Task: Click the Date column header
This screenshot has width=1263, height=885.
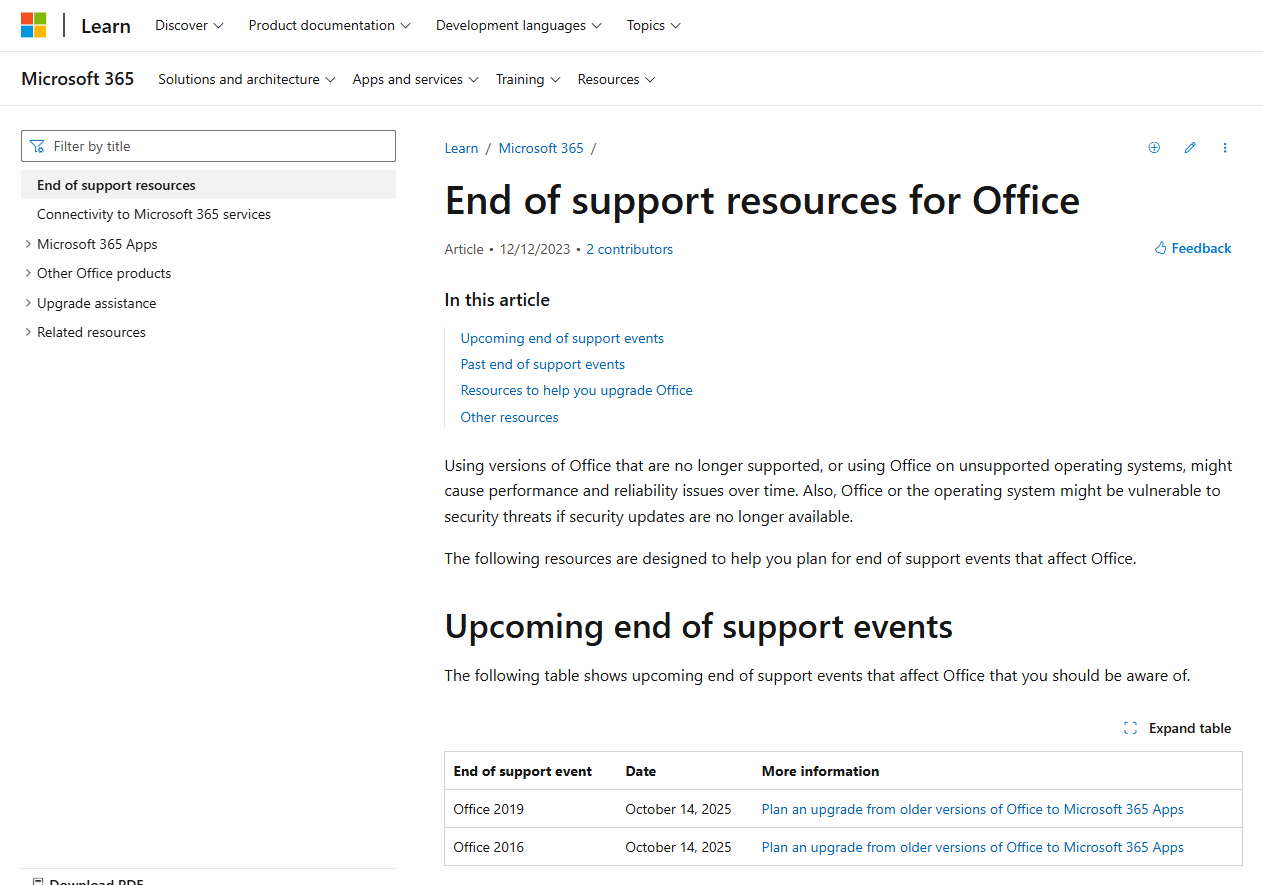Action: click(641, 771)
